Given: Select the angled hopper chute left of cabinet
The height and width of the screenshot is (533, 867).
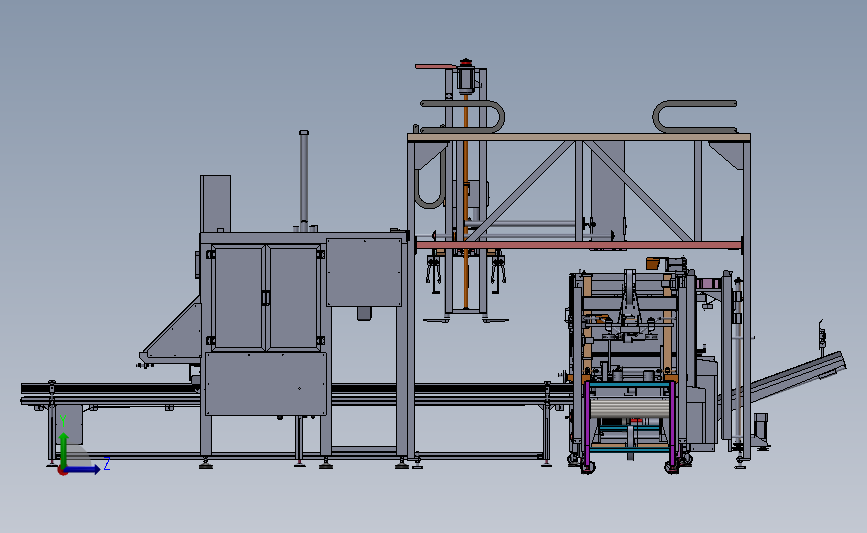Looking at the screenshot, I should click(x=174, y=335).
